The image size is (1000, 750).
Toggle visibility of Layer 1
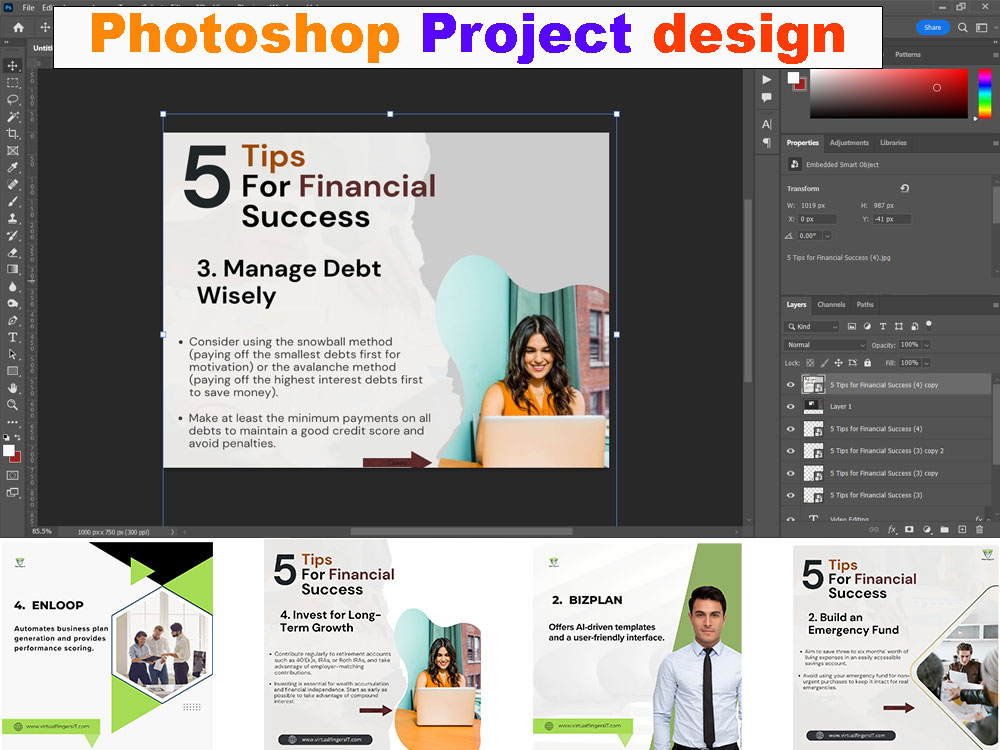point(791,406)
